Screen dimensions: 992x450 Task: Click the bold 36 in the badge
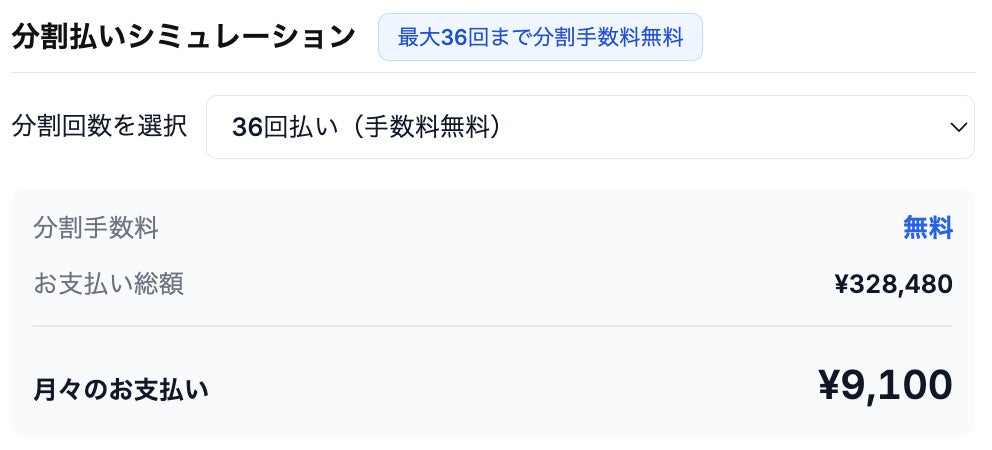point(454,37)
